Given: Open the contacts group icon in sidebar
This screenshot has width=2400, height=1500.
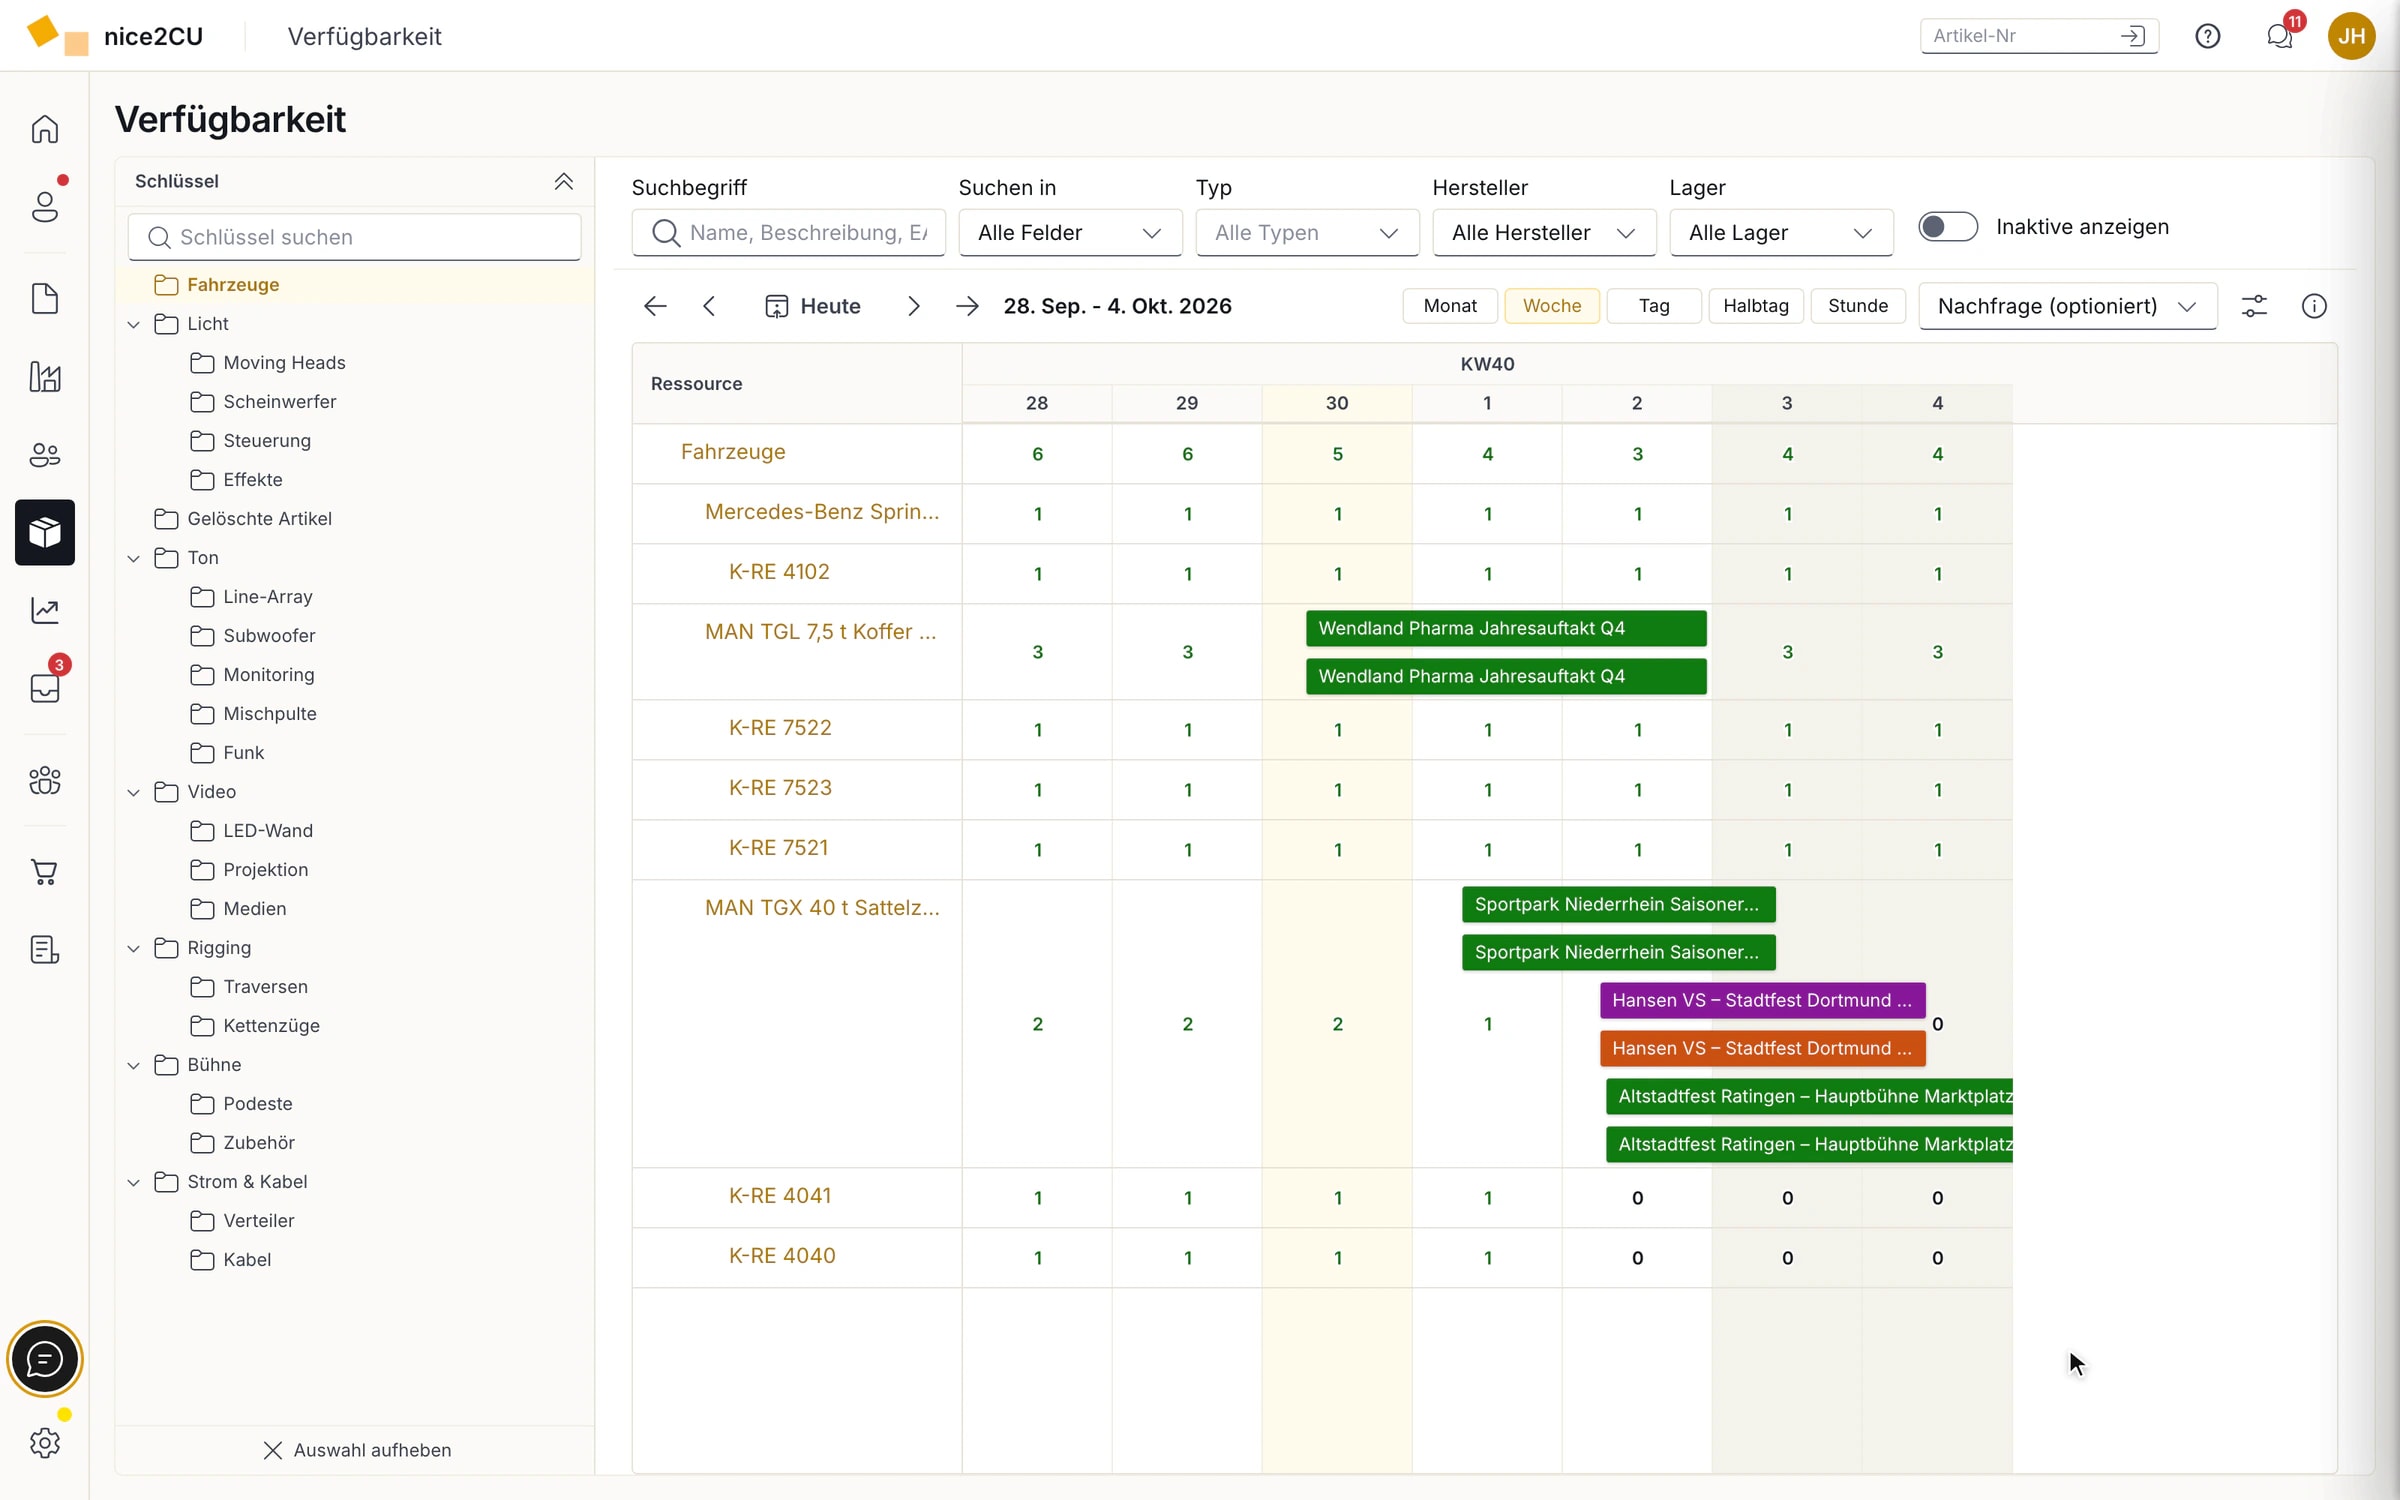Looking at the screenshot, I should 45,455.
